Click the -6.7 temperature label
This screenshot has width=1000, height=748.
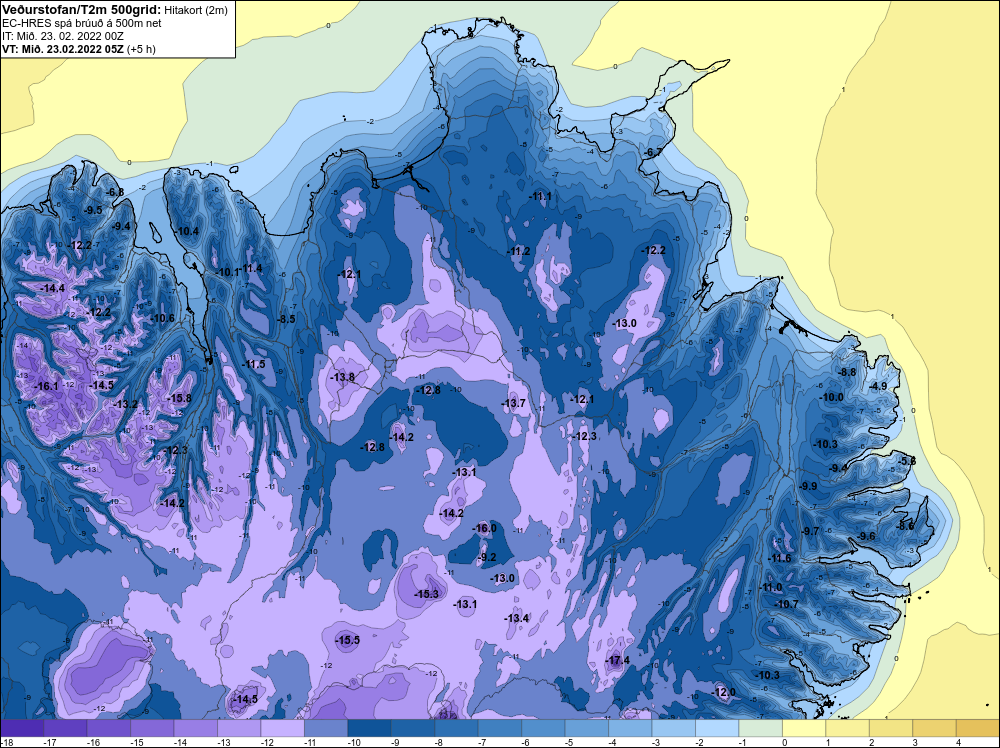coord(652,152)
